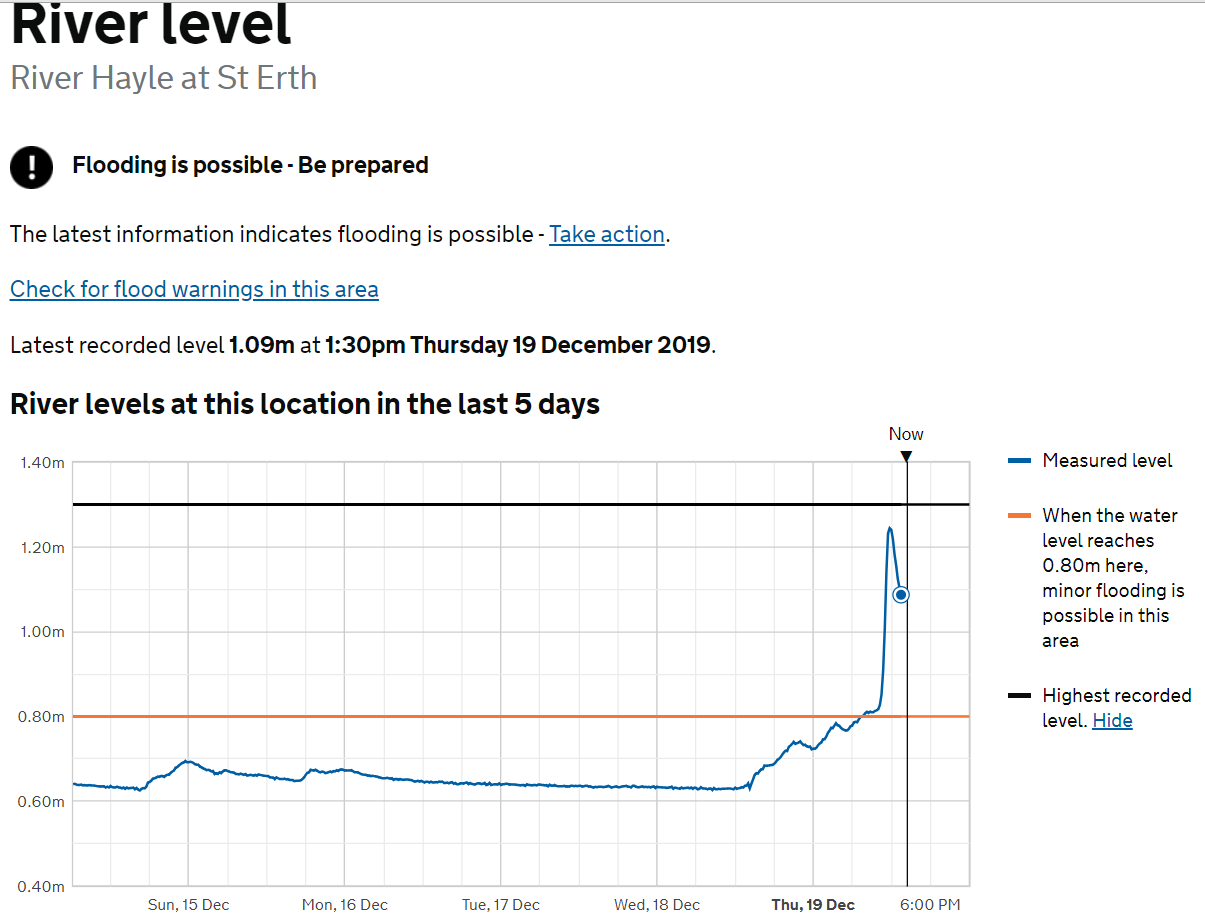This screenshot has height=918, width=1205.
Task: Select the Sun, 15 Dec axis label
Action: pyautogui.click(x=188, y=905)
